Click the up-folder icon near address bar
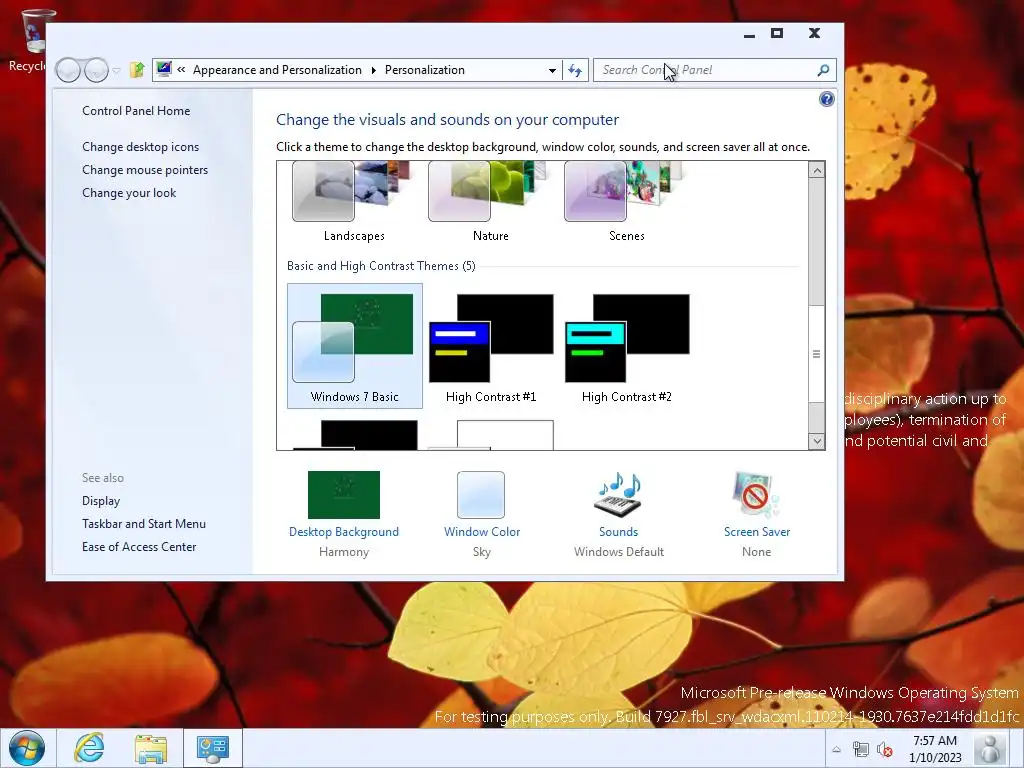 pos(136,70)
